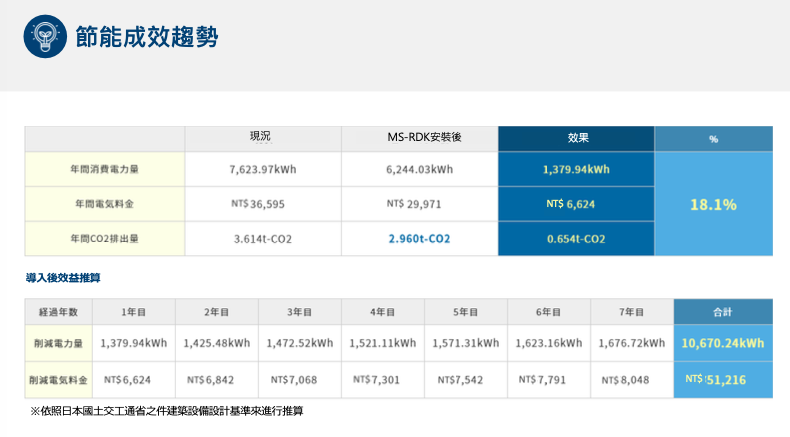Select the 削減電気料金 row label
Screen dimensions: 790x437
(58, 380)
